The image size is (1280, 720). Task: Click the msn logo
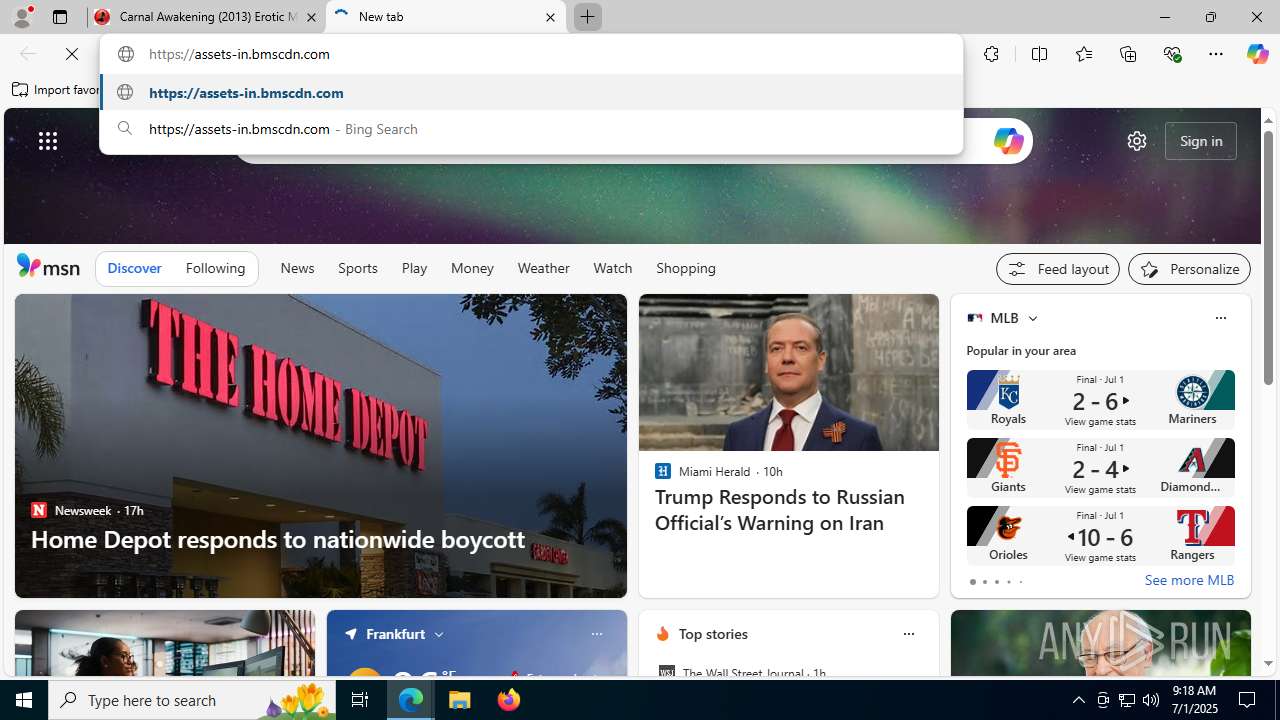pos(48,266)
